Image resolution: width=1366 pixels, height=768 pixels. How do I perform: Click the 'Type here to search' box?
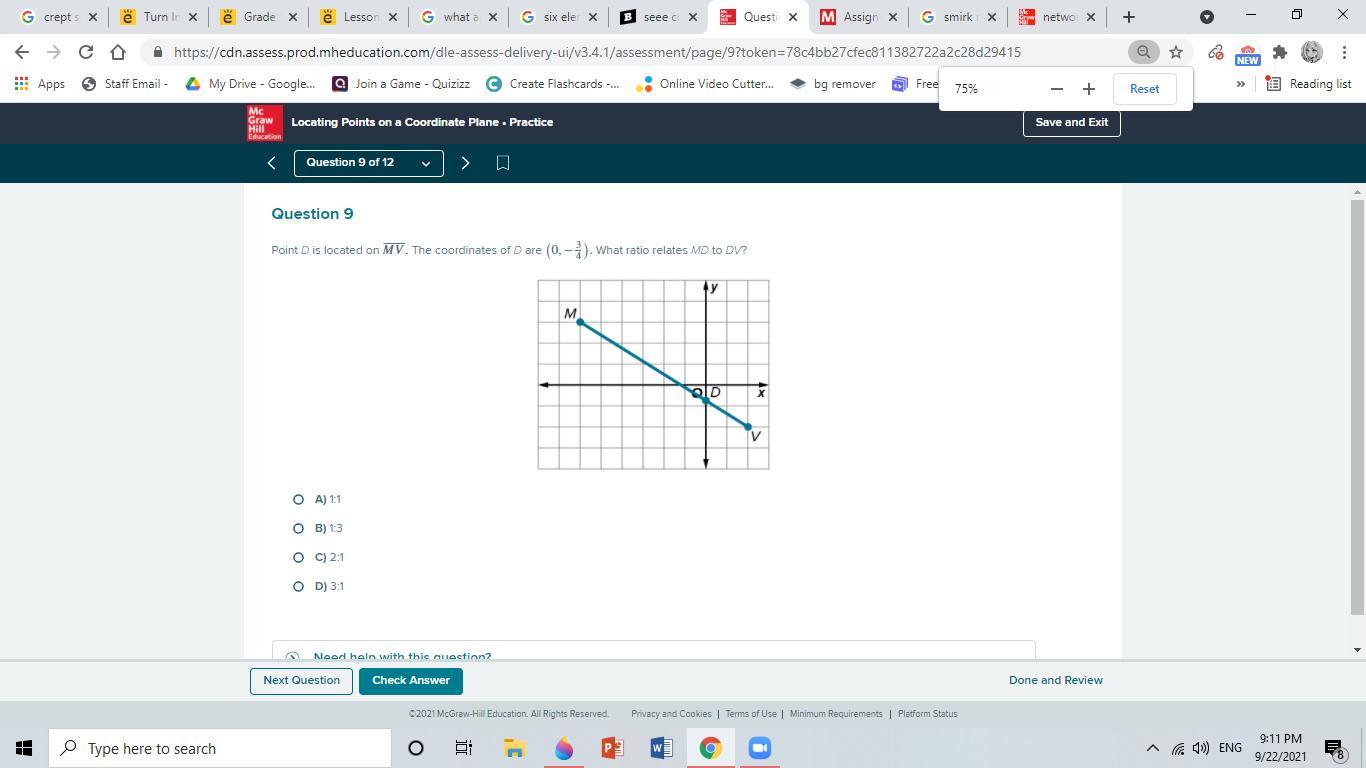(220, 748)
